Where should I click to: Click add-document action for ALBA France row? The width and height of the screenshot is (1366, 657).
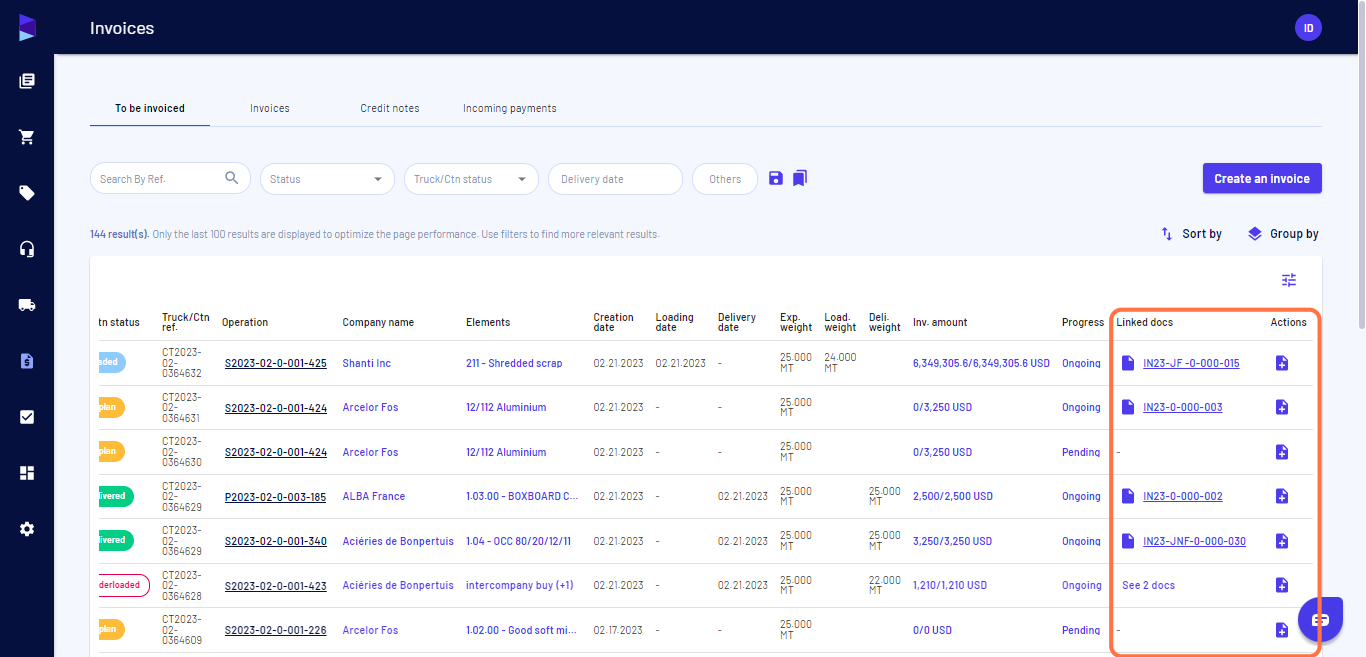(1282, 496)
